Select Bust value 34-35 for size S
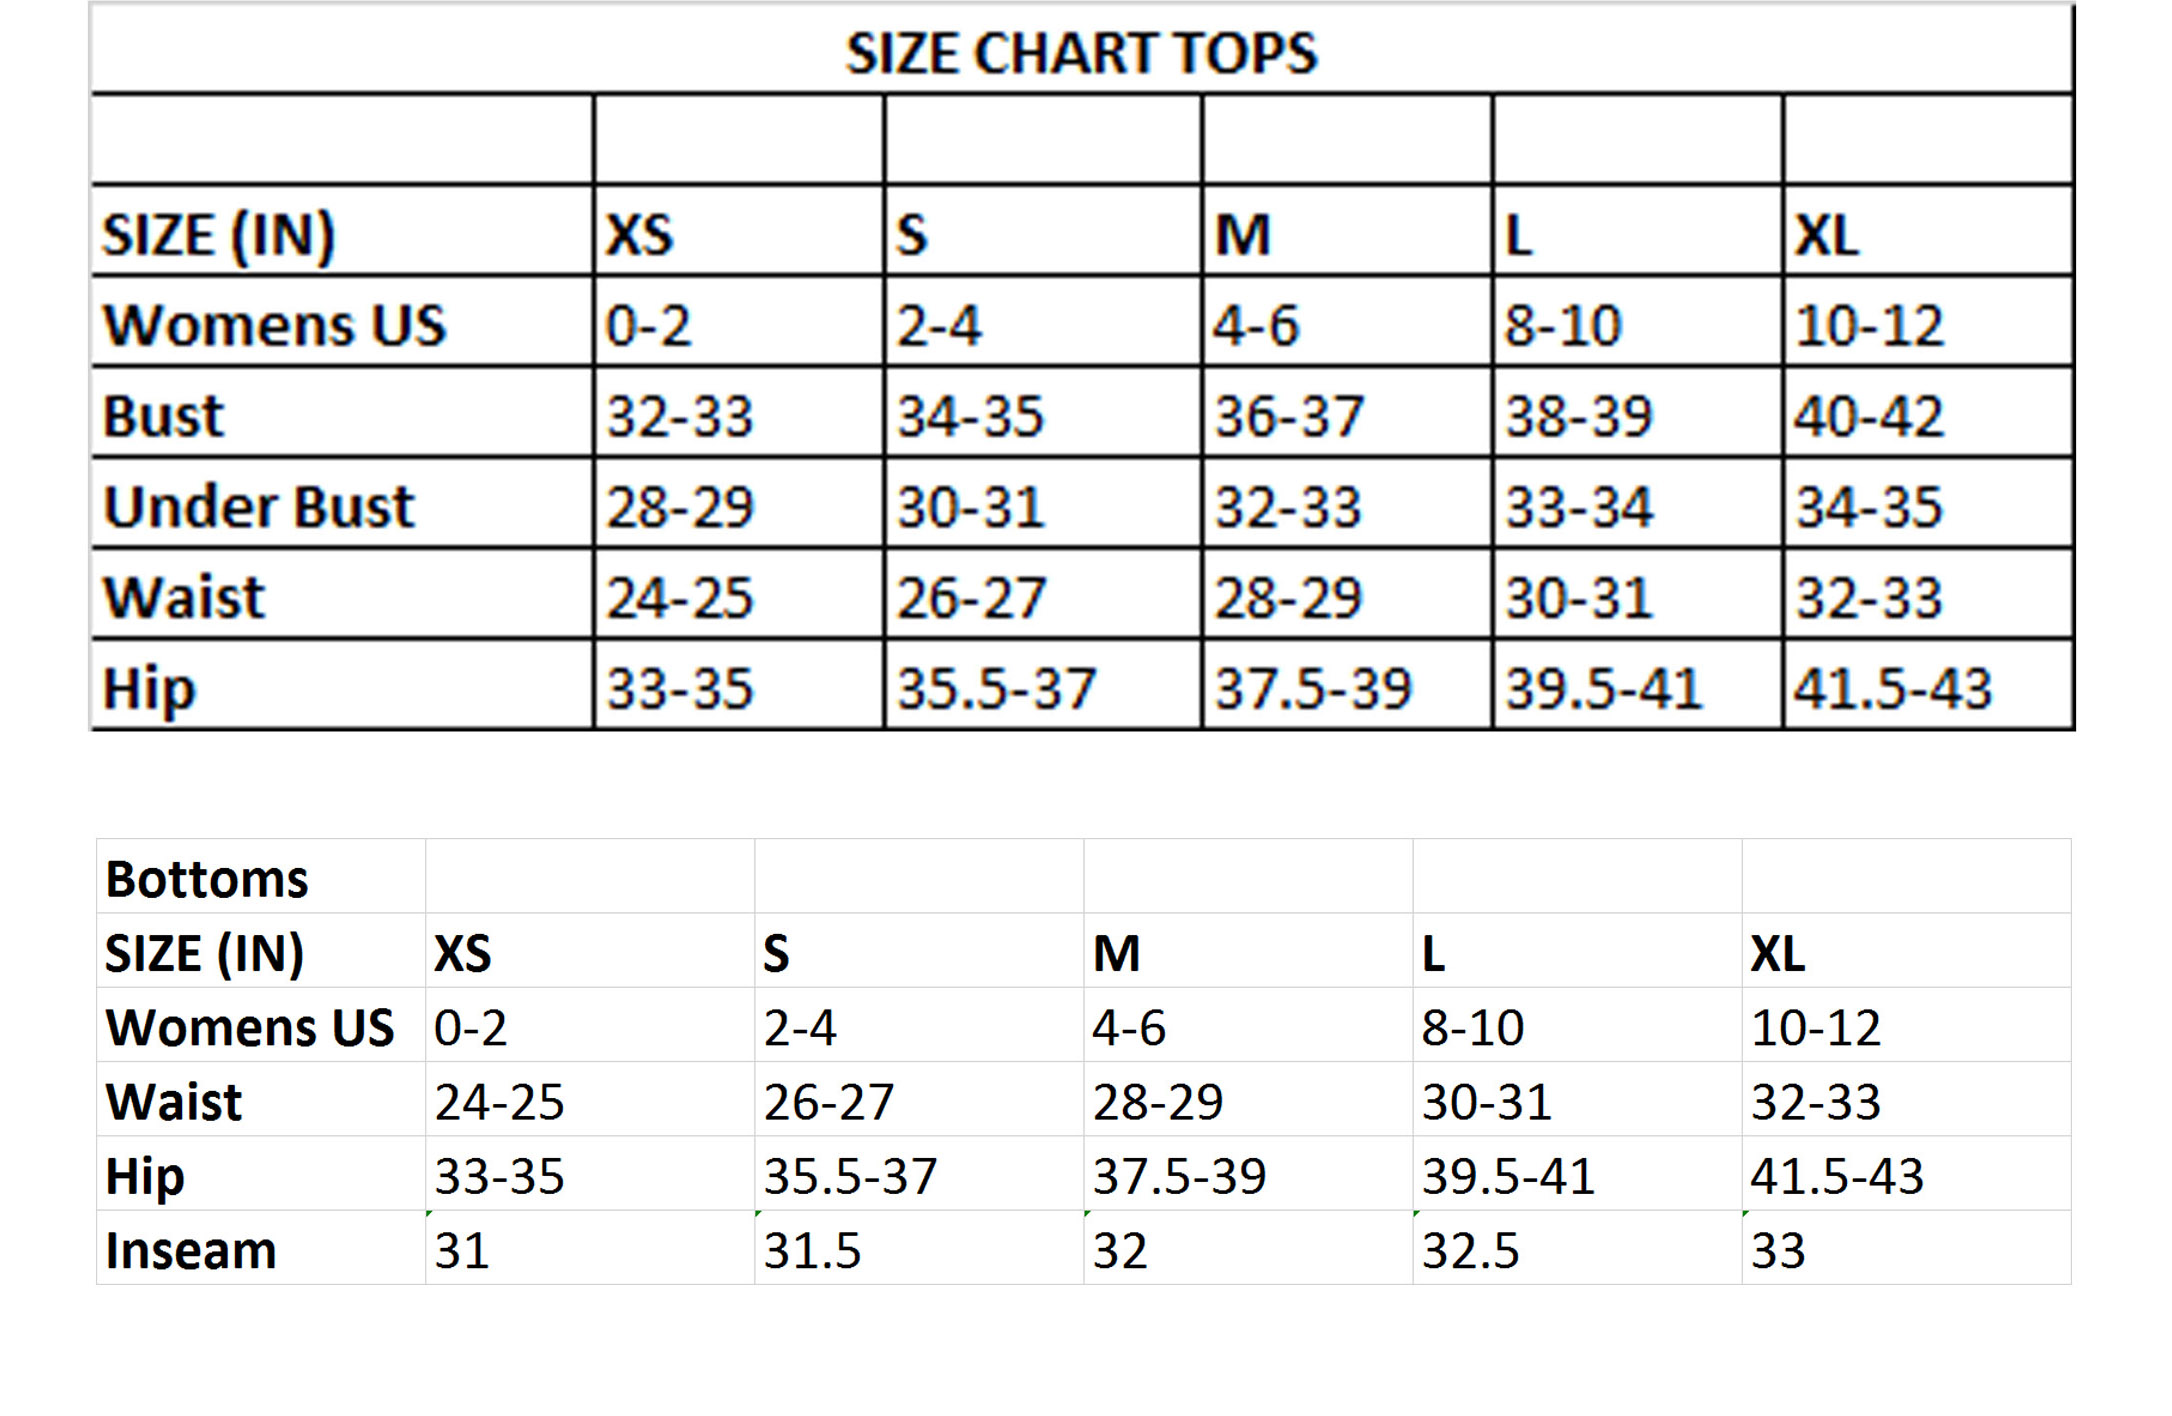The height and width of the screenshot is (1416, 2172). tap(970, 417)
